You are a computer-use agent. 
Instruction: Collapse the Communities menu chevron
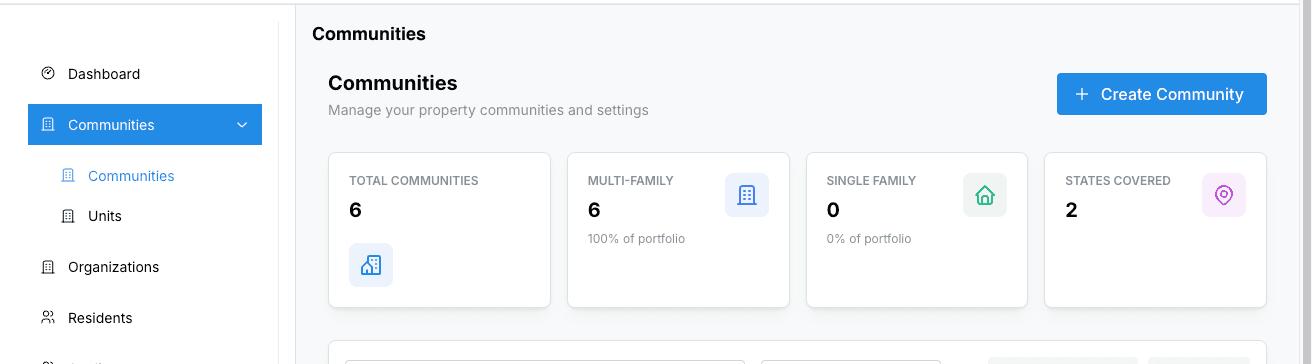coord(241,125)
